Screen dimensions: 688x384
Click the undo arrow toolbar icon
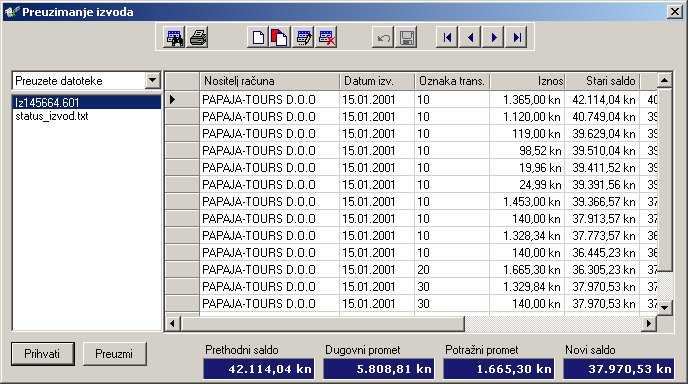(383, 37)
